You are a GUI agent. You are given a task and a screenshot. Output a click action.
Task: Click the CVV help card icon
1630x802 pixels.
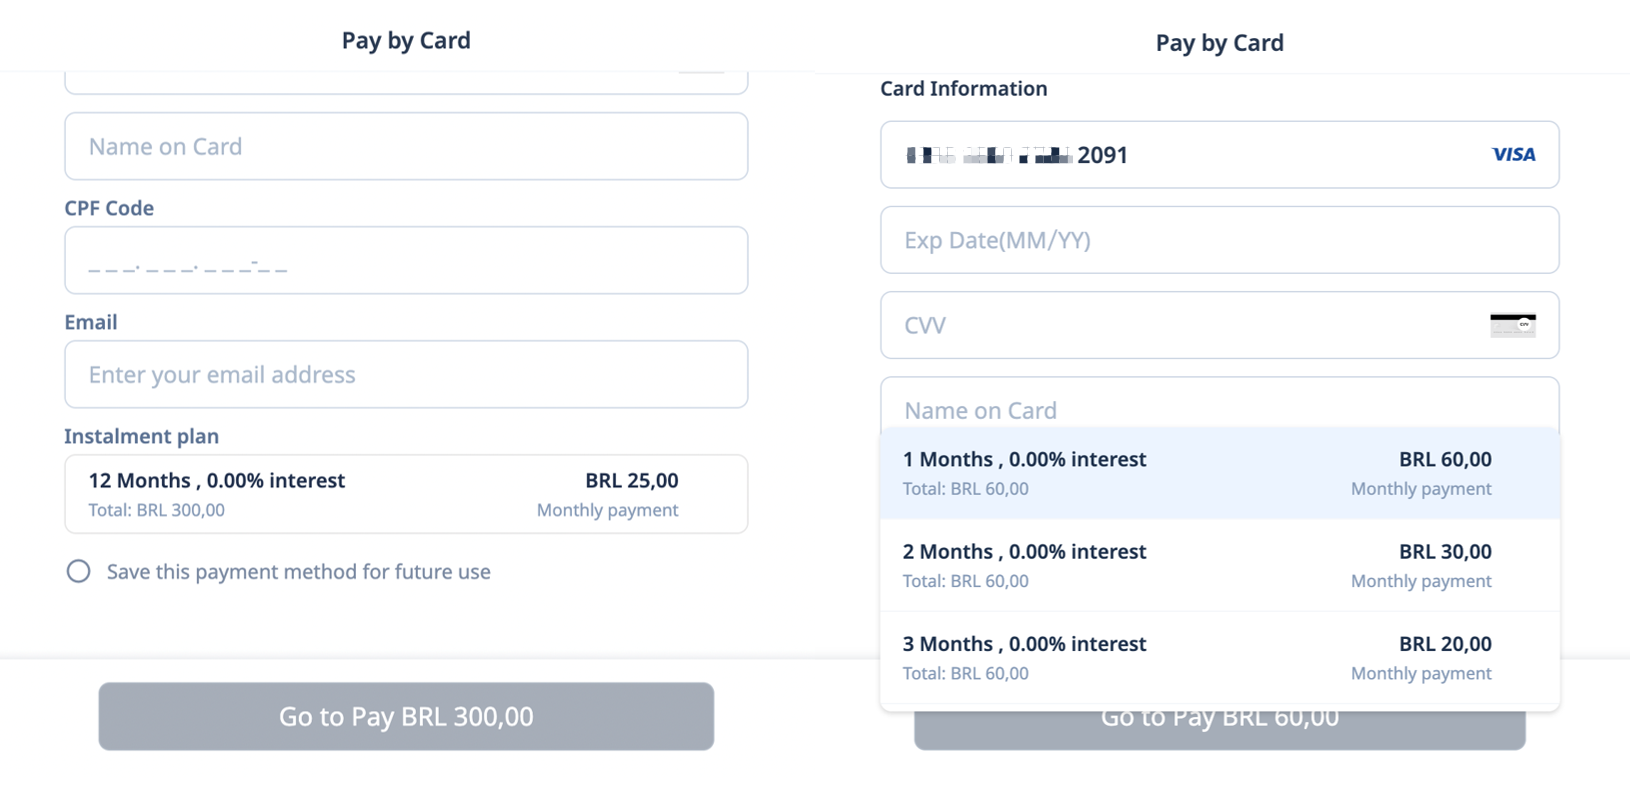[1512, 325]
